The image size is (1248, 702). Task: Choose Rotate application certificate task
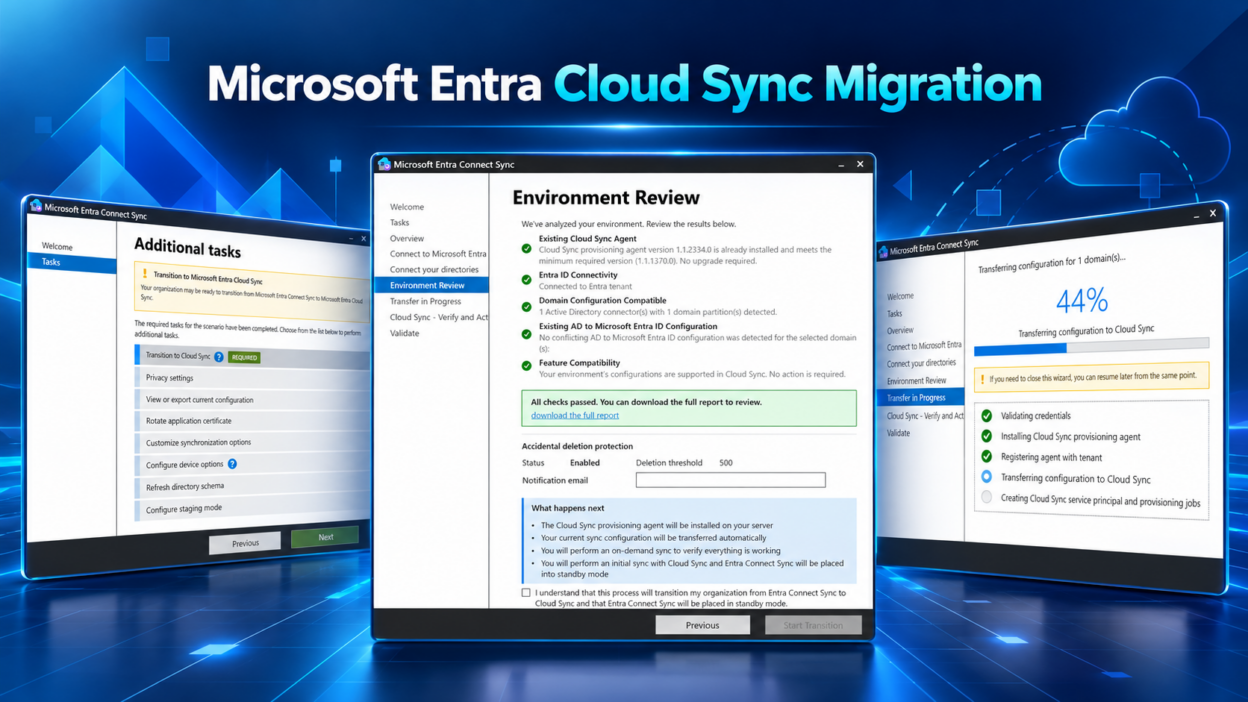252,421
